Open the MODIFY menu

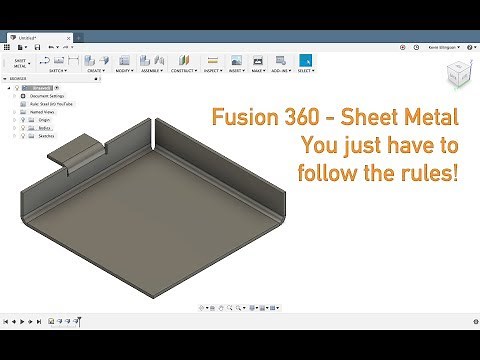124,71
